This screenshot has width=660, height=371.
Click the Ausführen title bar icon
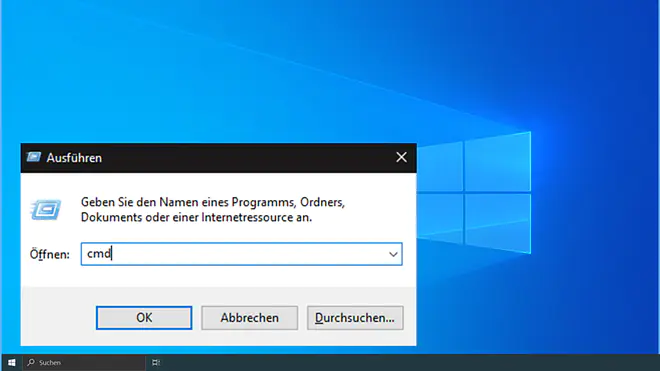click(x=34, y=157)
